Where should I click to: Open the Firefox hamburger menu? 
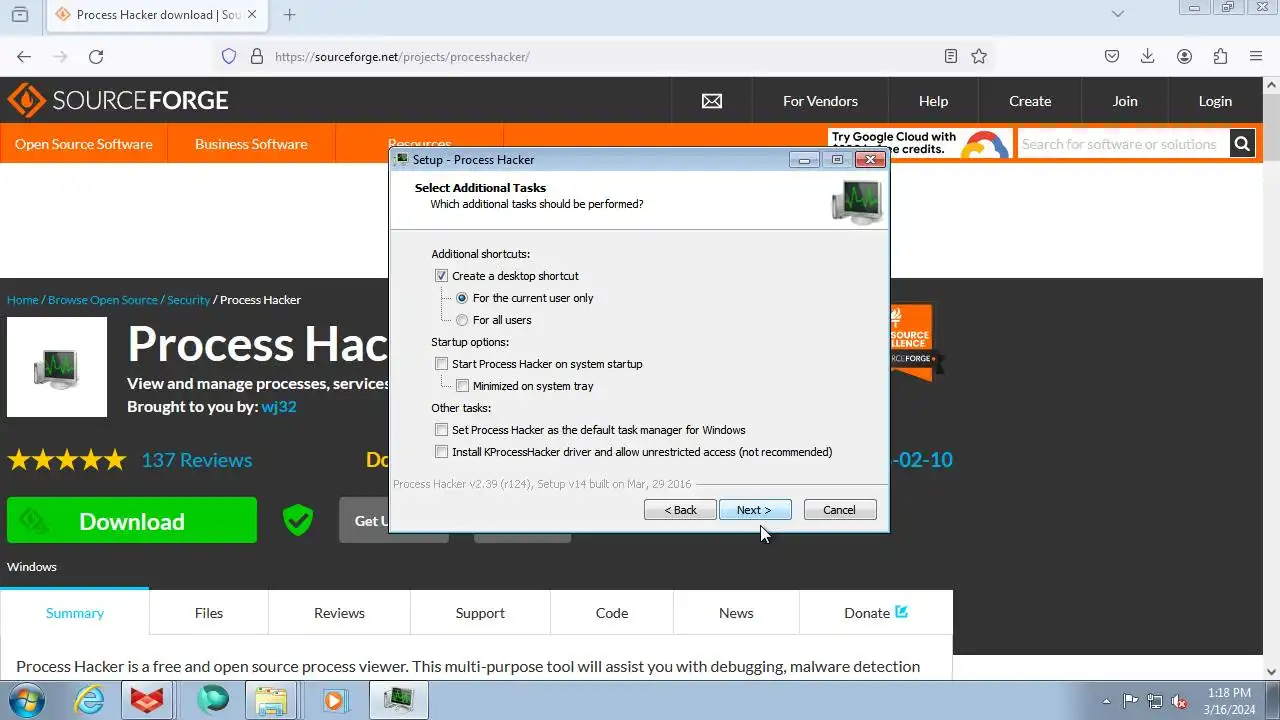tap(1256, 57)
